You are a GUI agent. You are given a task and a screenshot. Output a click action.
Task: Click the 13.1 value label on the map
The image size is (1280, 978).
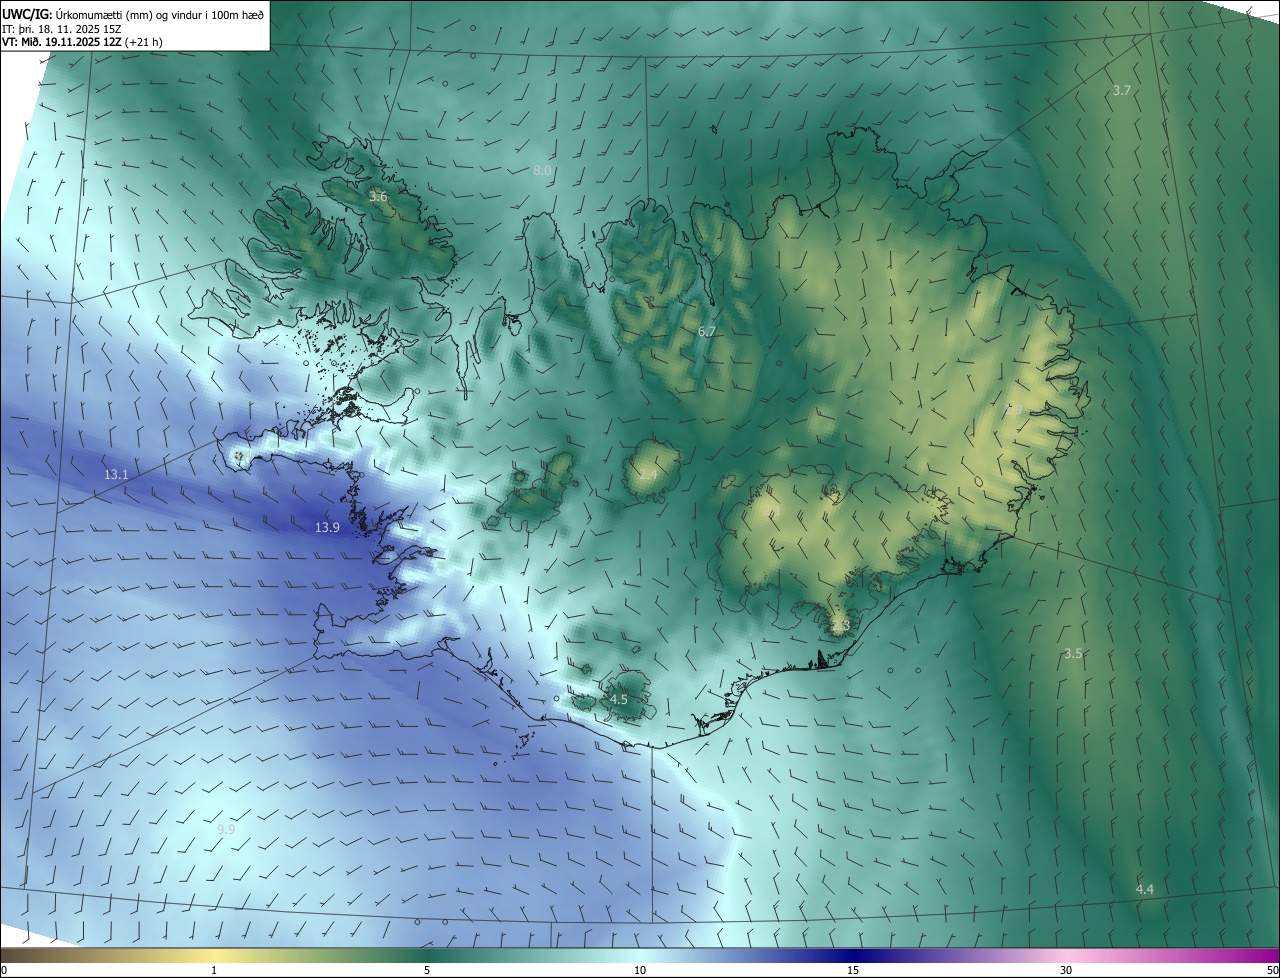click(x=116, y=474)
